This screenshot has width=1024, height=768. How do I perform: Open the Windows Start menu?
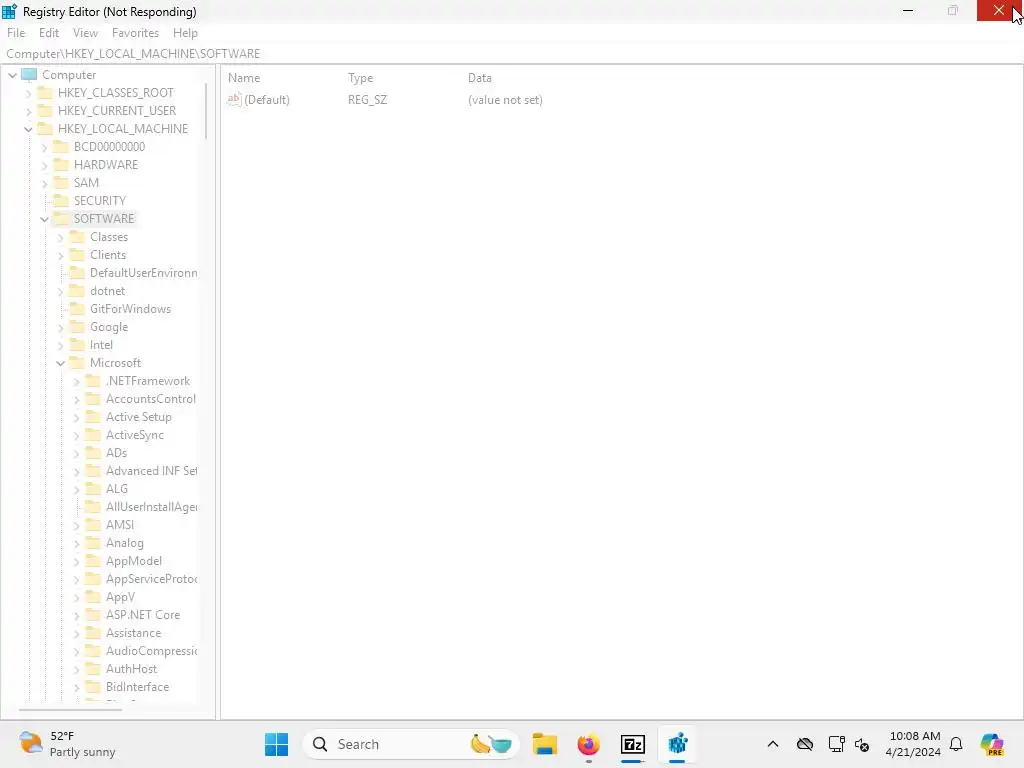click(x=276, y=744)
